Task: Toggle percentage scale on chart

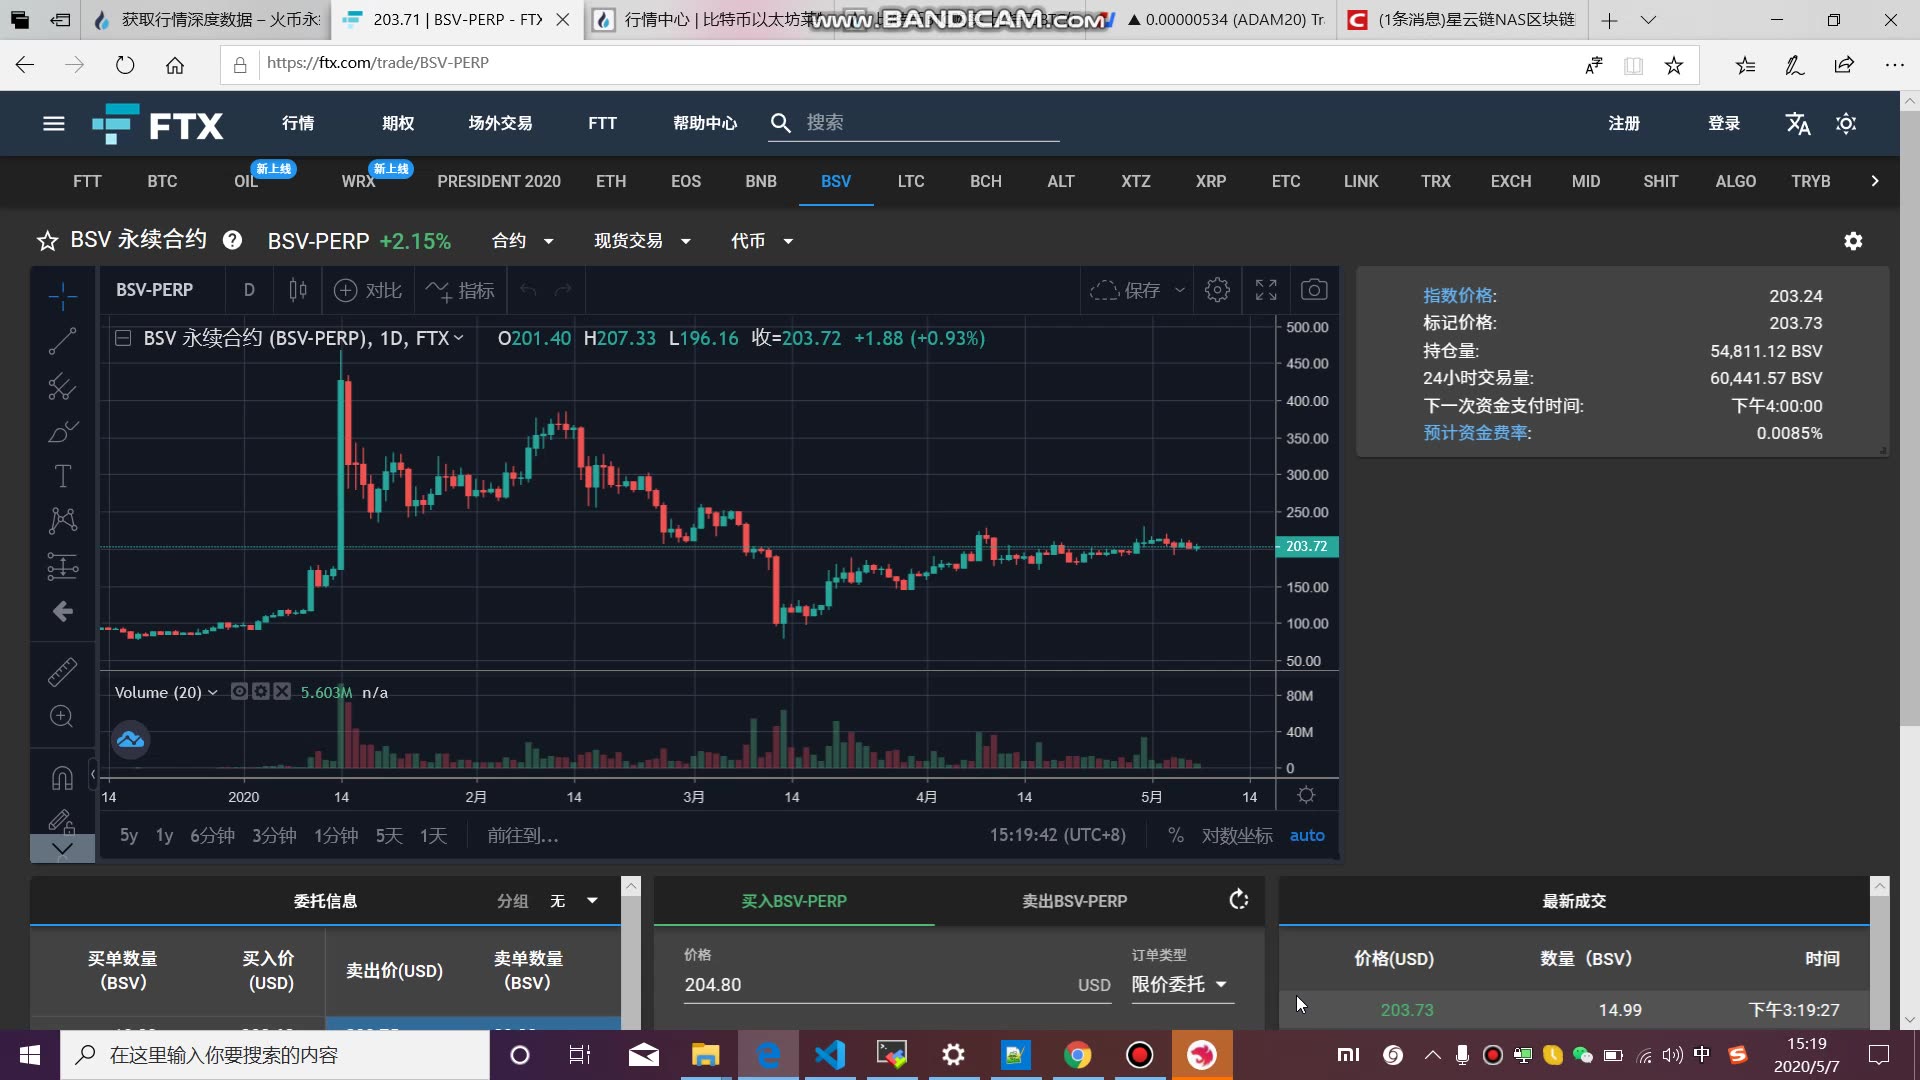Action: (x=1176, y=835)
